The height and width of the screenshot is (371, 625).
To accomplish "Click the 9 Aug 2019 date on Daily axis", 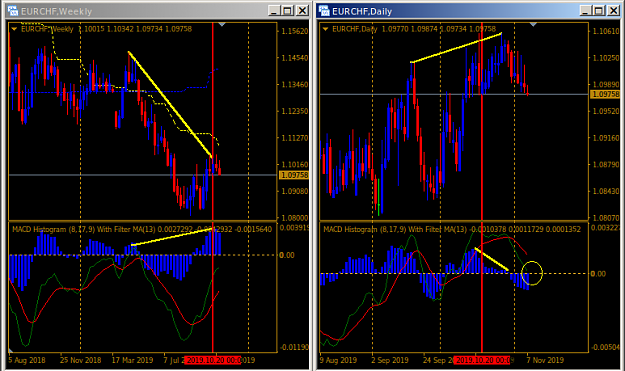I will 338,360.
